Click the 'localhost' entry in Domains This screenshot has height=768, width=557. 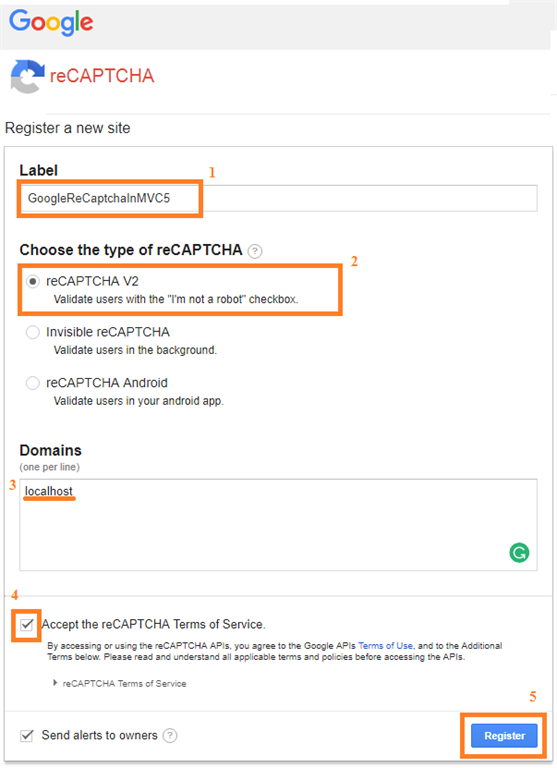[48, 491]
